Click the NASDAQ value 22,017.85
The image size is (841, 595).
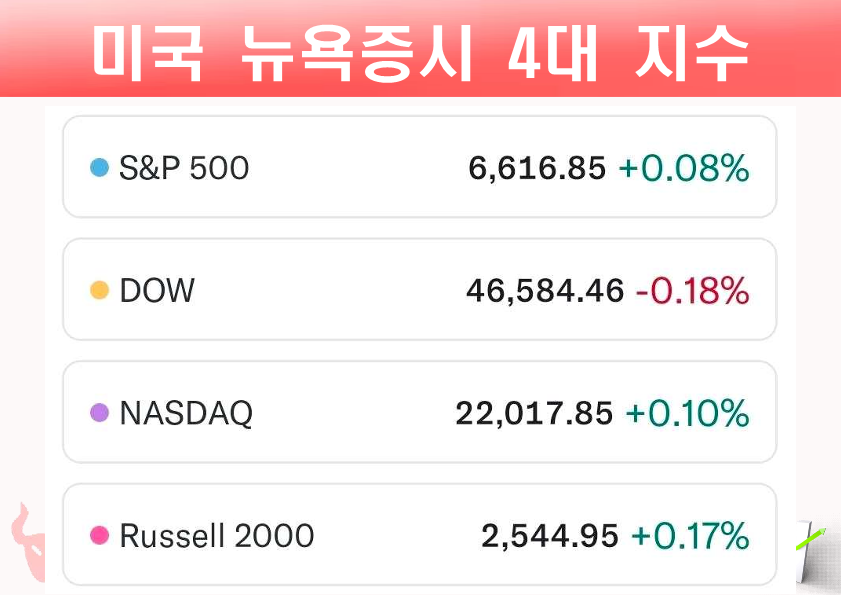tap(534, 413)
